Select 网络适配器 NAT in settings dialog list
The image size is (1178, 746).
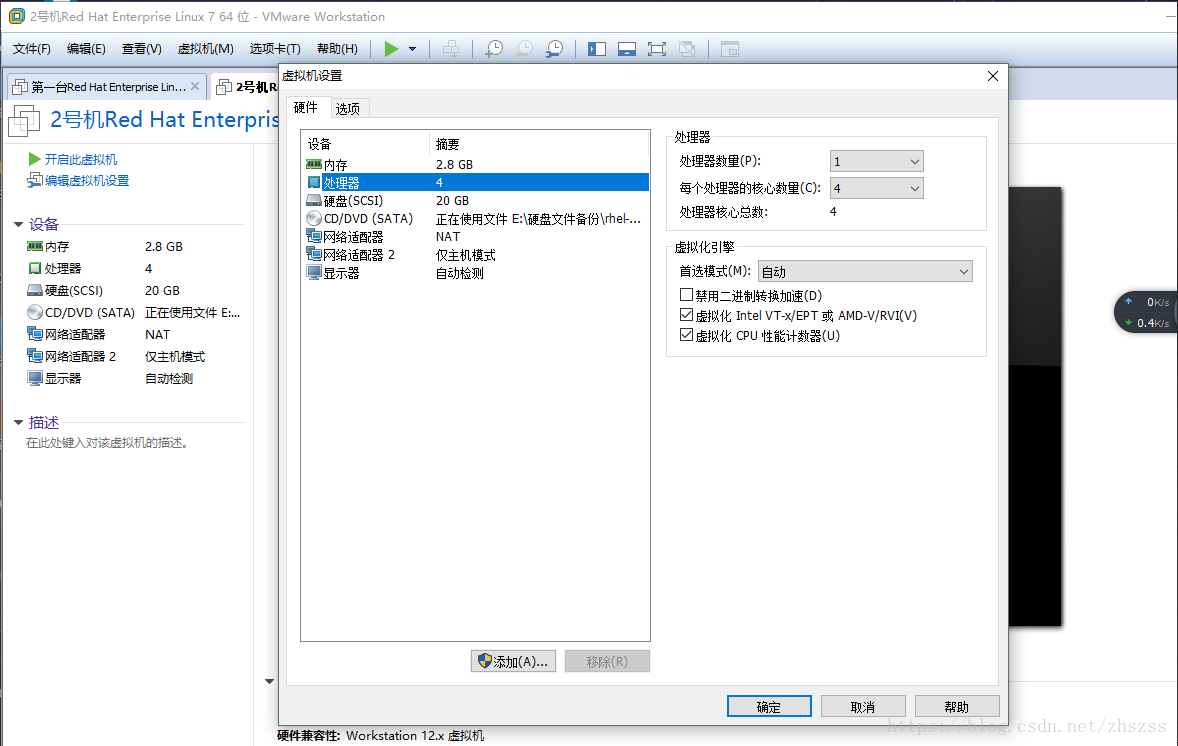click(476, 237)
